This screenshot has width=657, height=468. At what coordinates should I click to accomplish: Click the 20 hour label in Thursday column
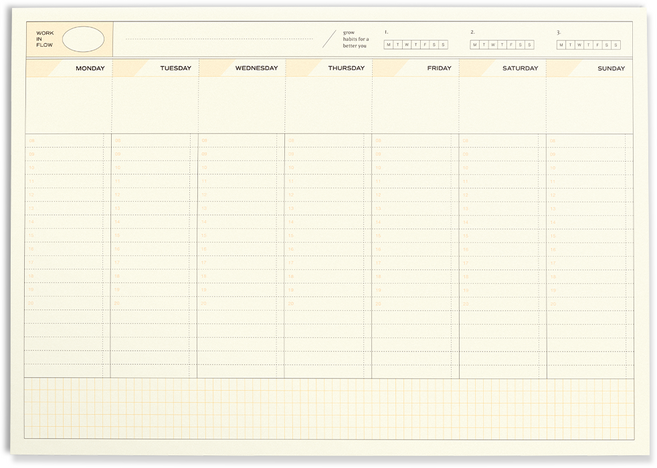coord(291,303)
